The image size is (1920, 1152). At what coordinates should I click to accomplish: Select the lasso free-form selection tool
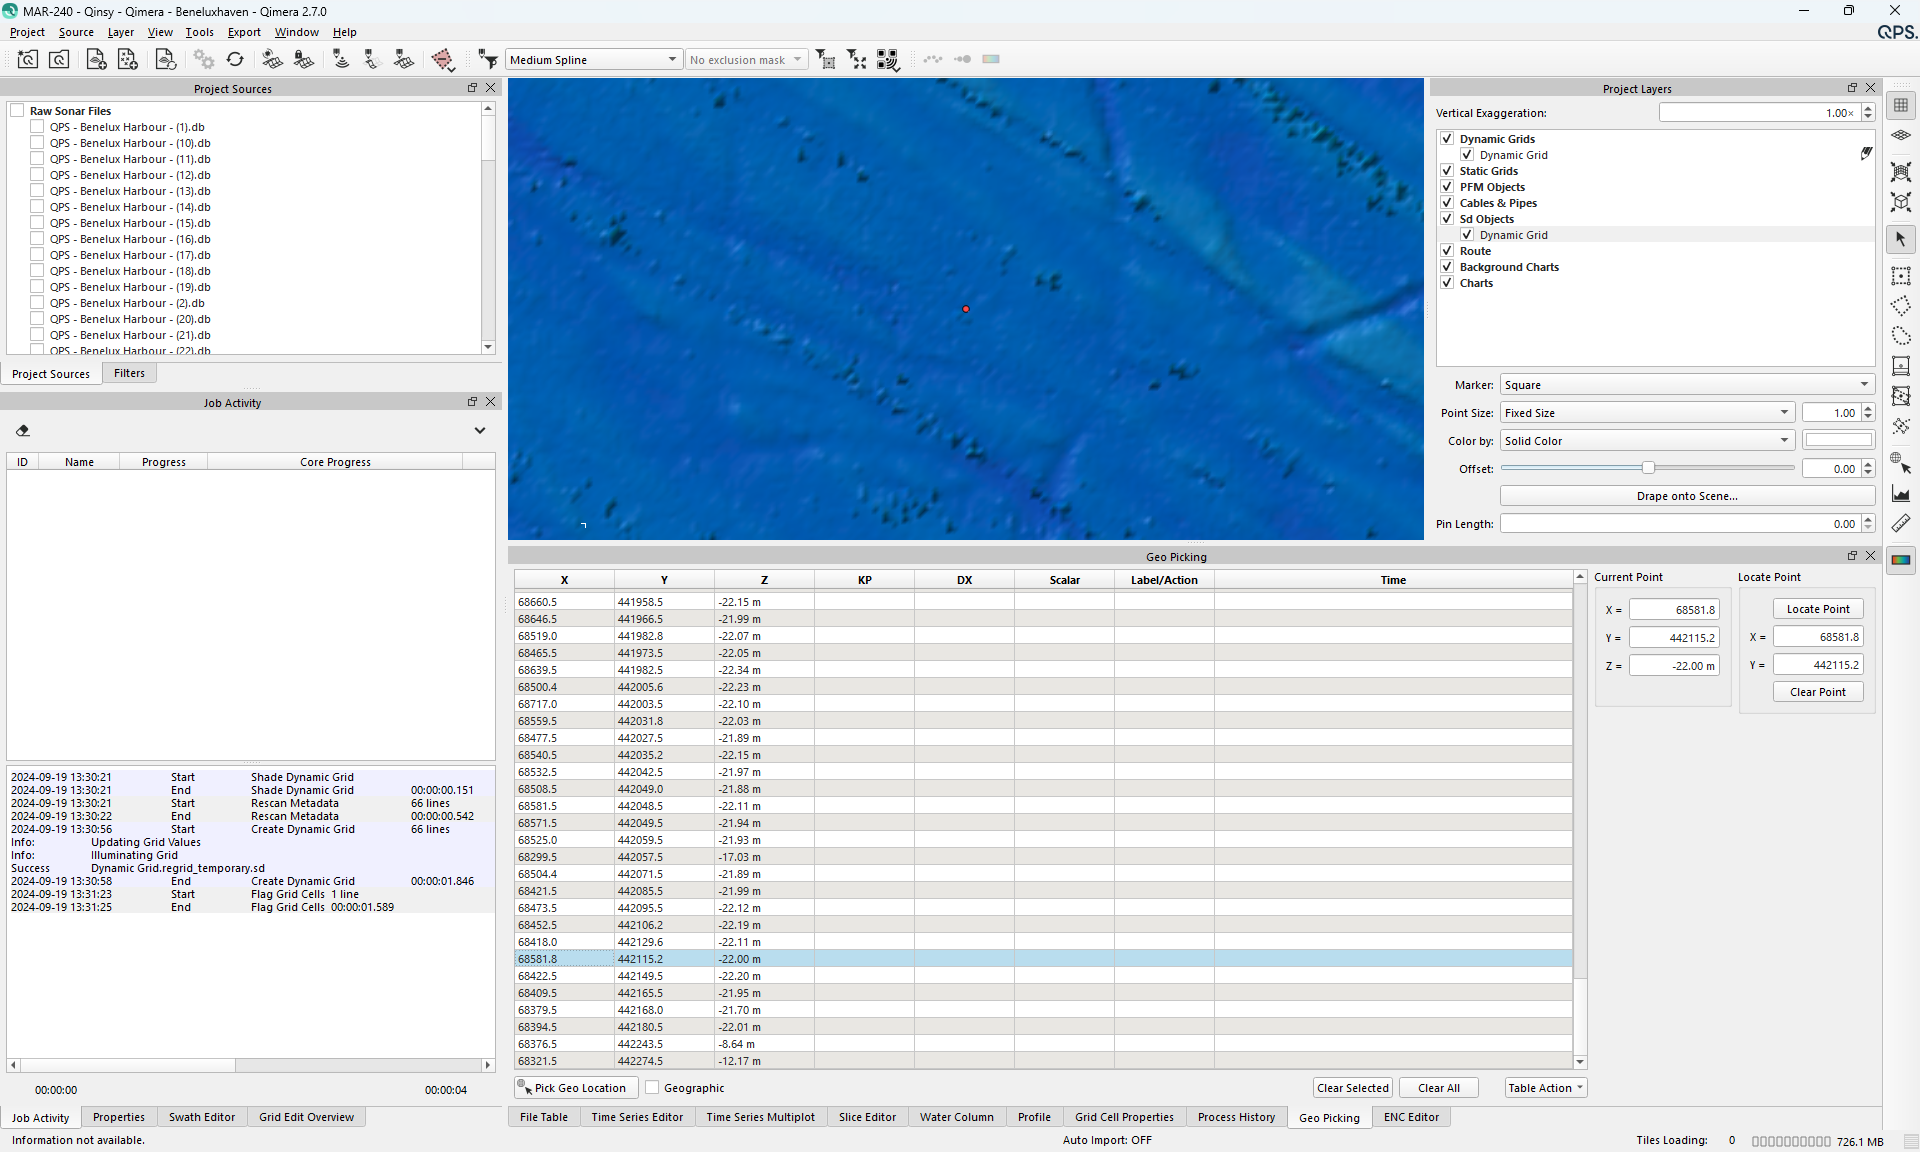[1901, 336]
